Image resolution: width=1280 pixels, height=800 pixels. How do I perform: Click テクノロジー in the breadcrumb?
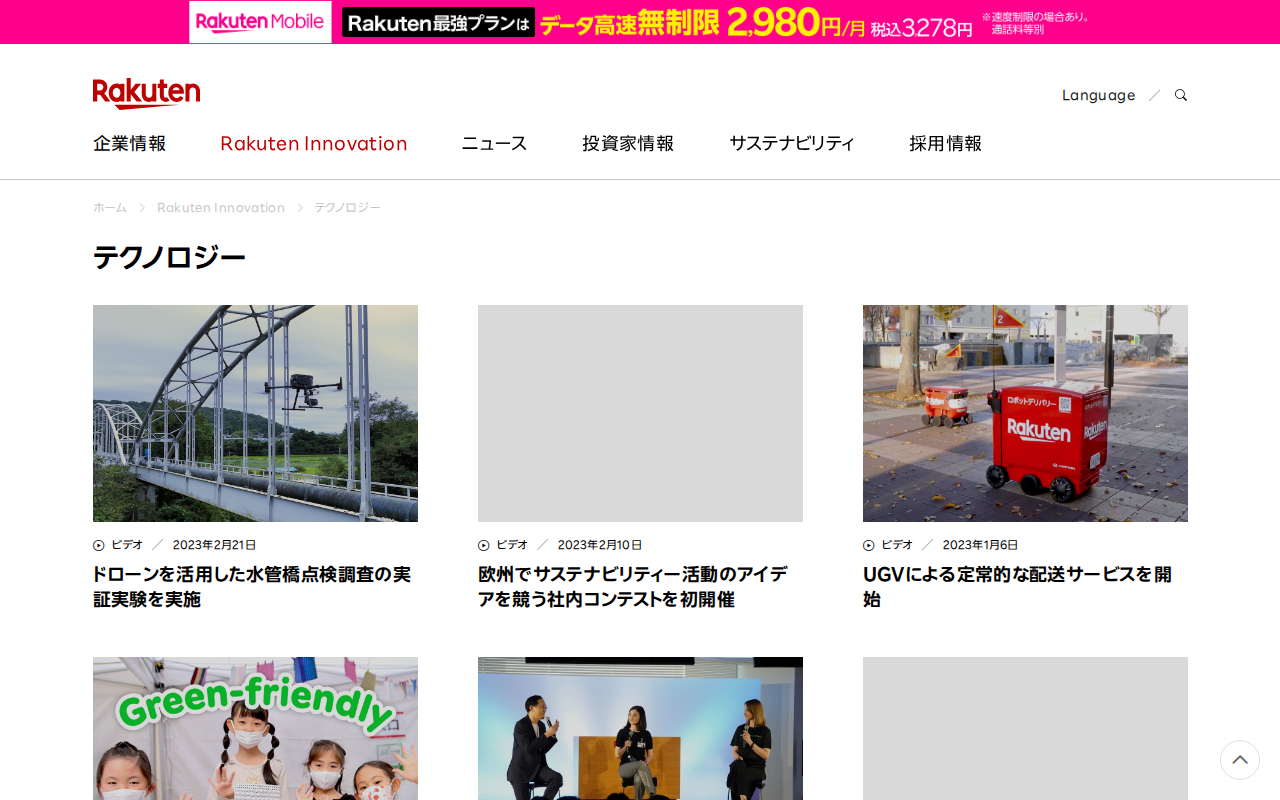(x=348, y=207)
